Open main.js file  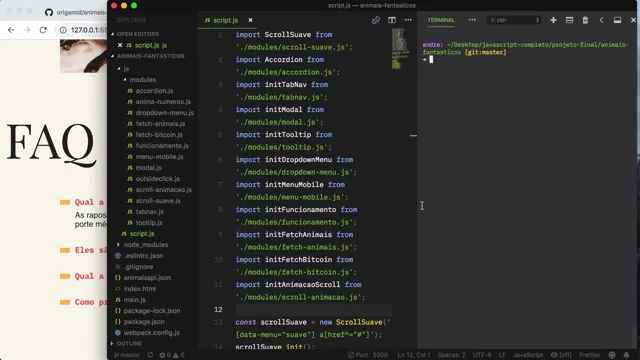130,300
